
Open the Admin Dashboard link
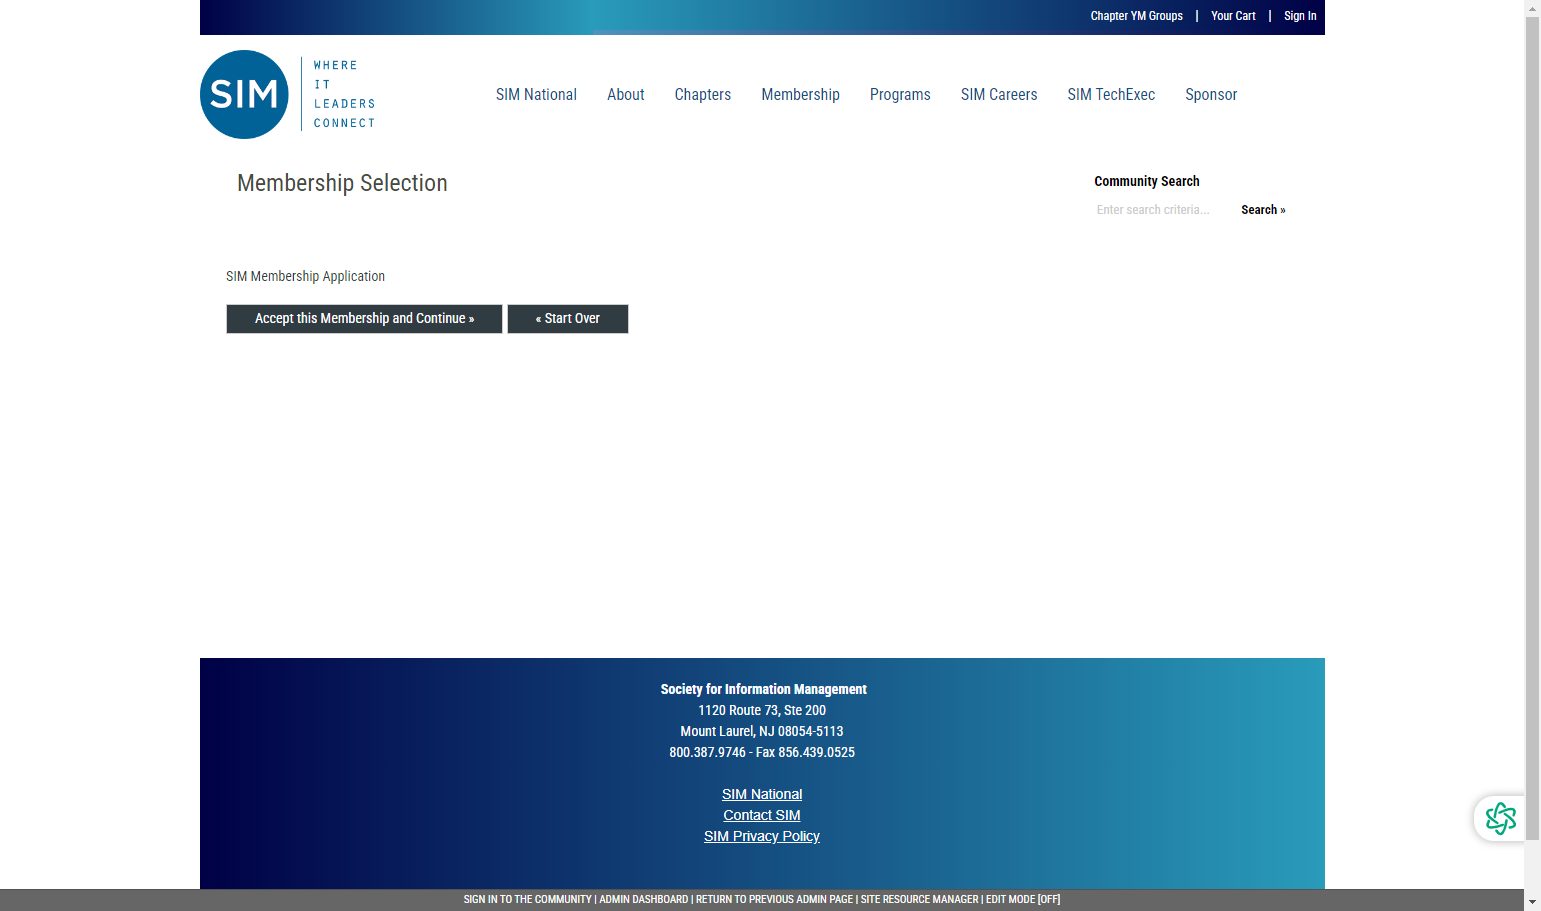644,900
